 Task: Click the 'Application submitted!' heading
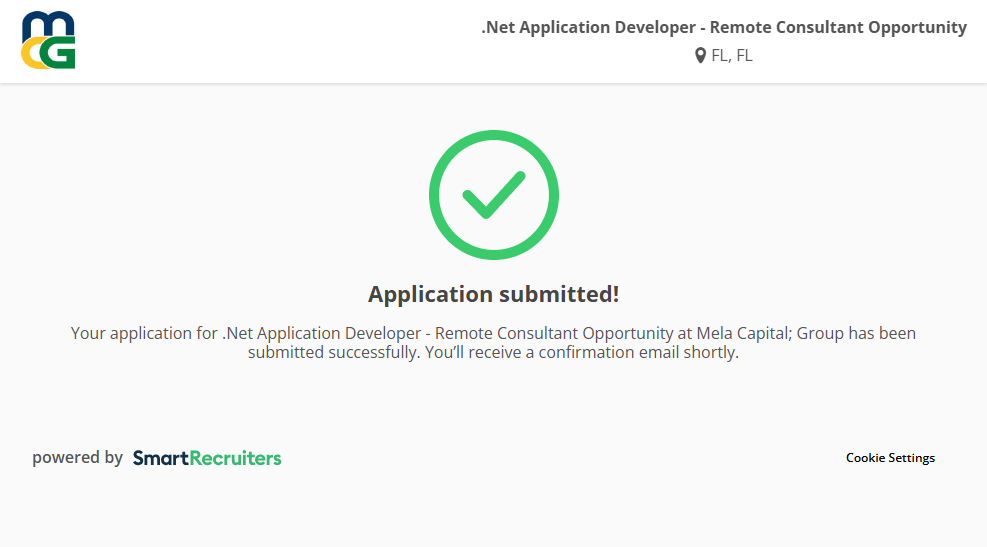[x=493, y=294]
